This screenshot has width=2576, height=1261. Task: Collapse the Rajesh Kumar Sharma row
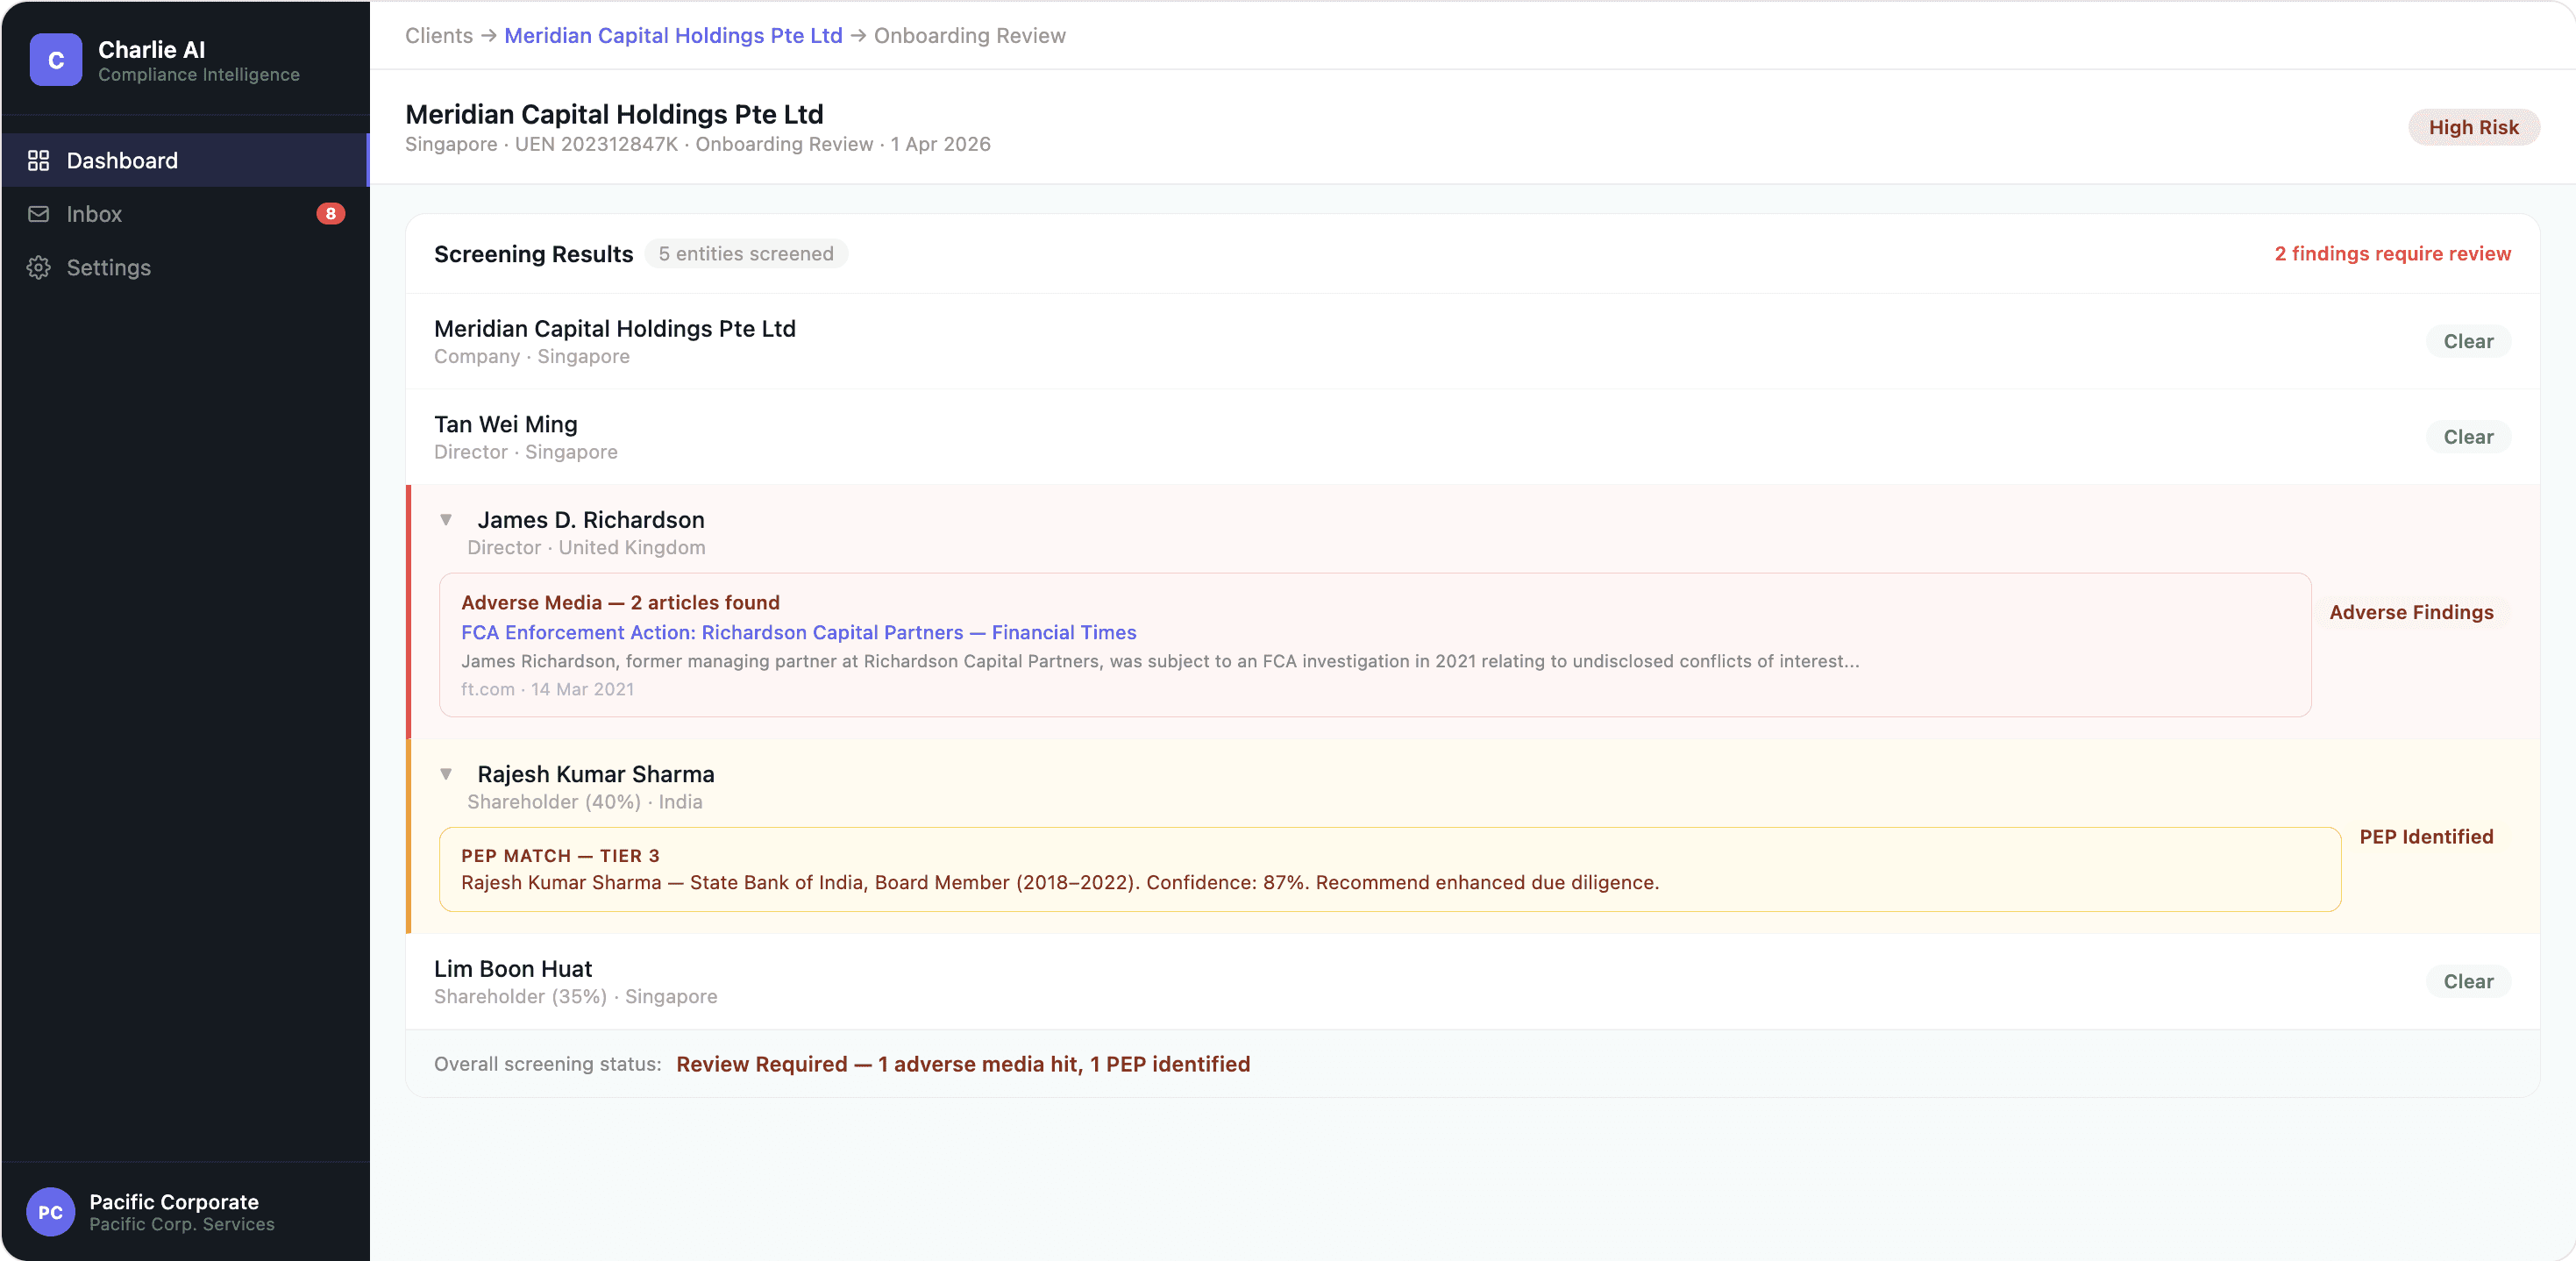(x=446, y=773)
